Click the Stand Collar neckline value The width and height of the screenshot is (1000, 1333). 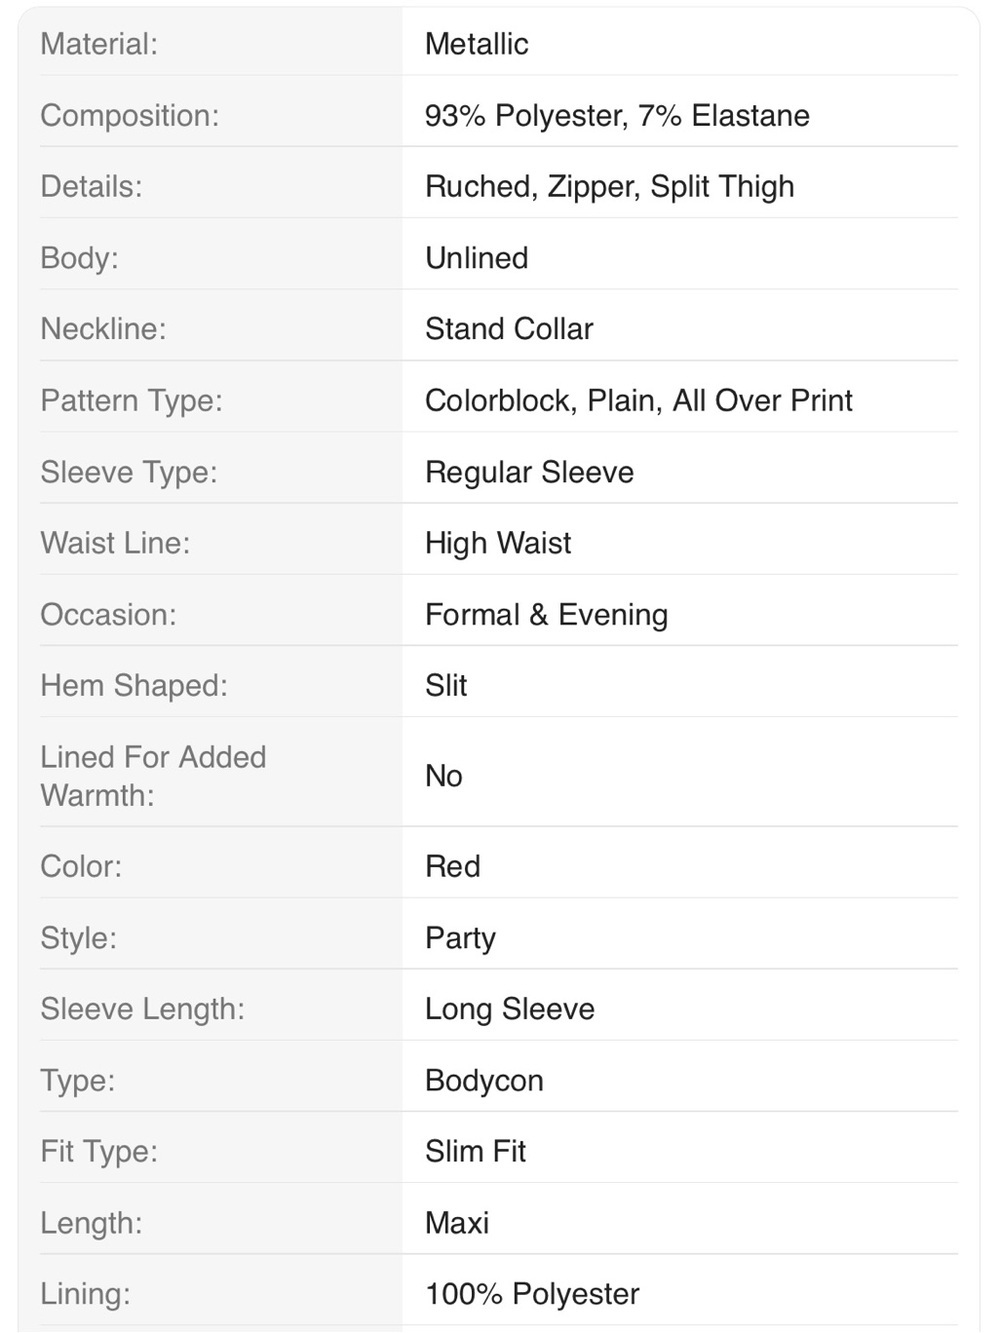pyautogui.click(x=509, y=329)
